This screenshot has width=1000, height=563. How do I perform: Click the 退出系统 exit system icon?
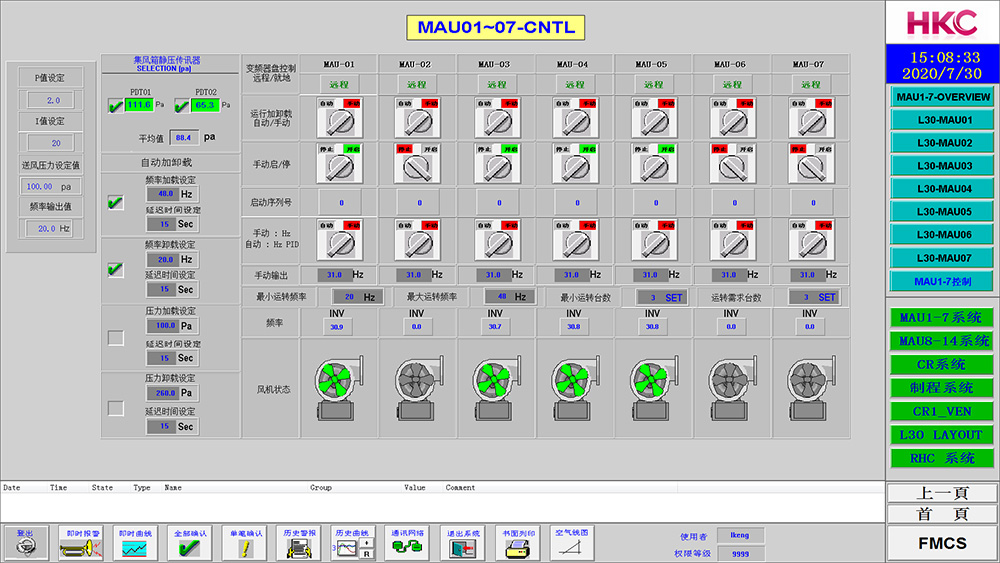pos(463,543)
